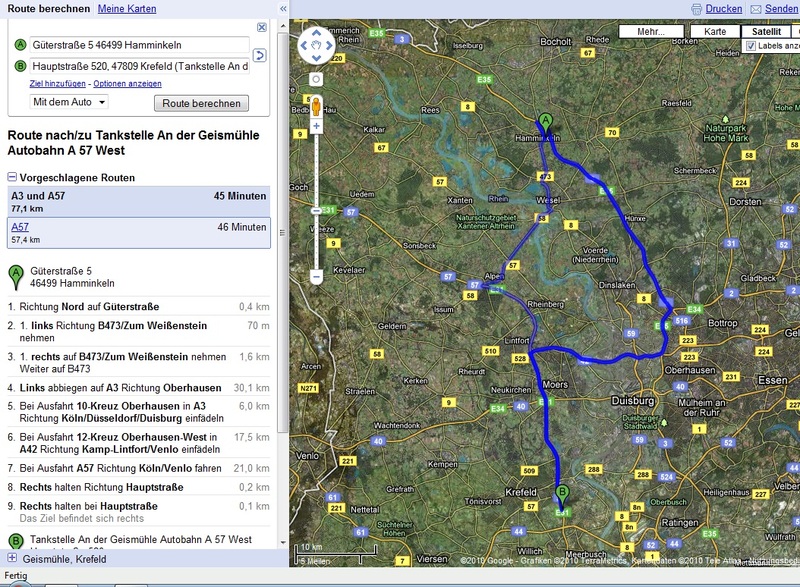Zoom in with the plus button
Viewport: 800px width, 587px height.
[316, 126]
